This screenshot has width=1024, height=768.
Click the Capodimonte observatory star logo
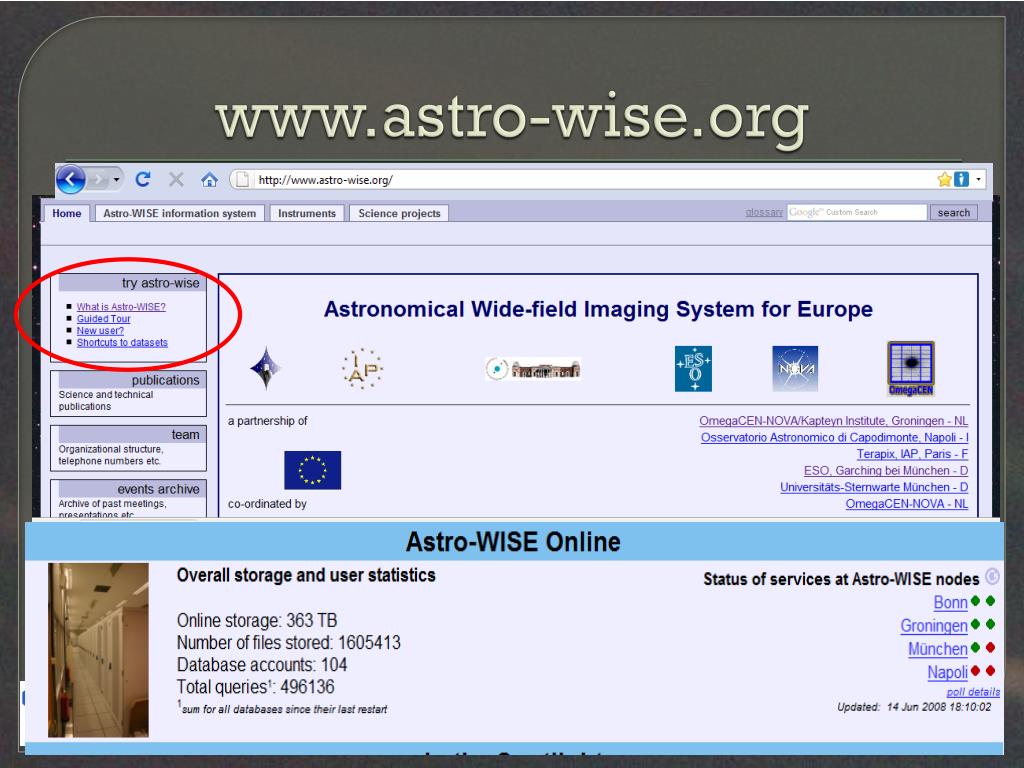(x=265, y=368)
